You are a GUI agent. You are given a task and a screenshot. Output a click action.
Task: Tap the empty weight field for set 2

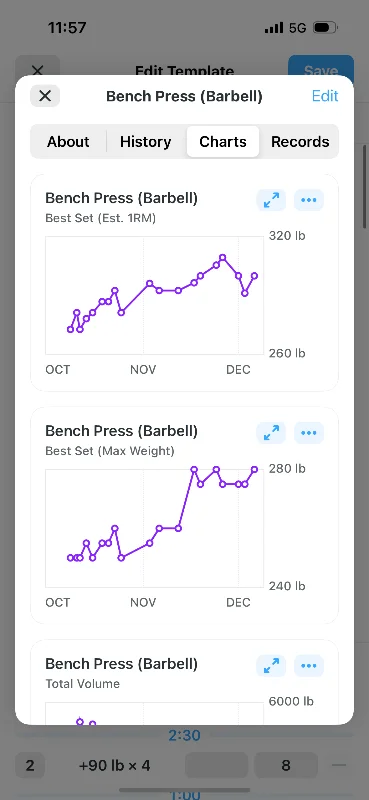[x=216, y=765]
